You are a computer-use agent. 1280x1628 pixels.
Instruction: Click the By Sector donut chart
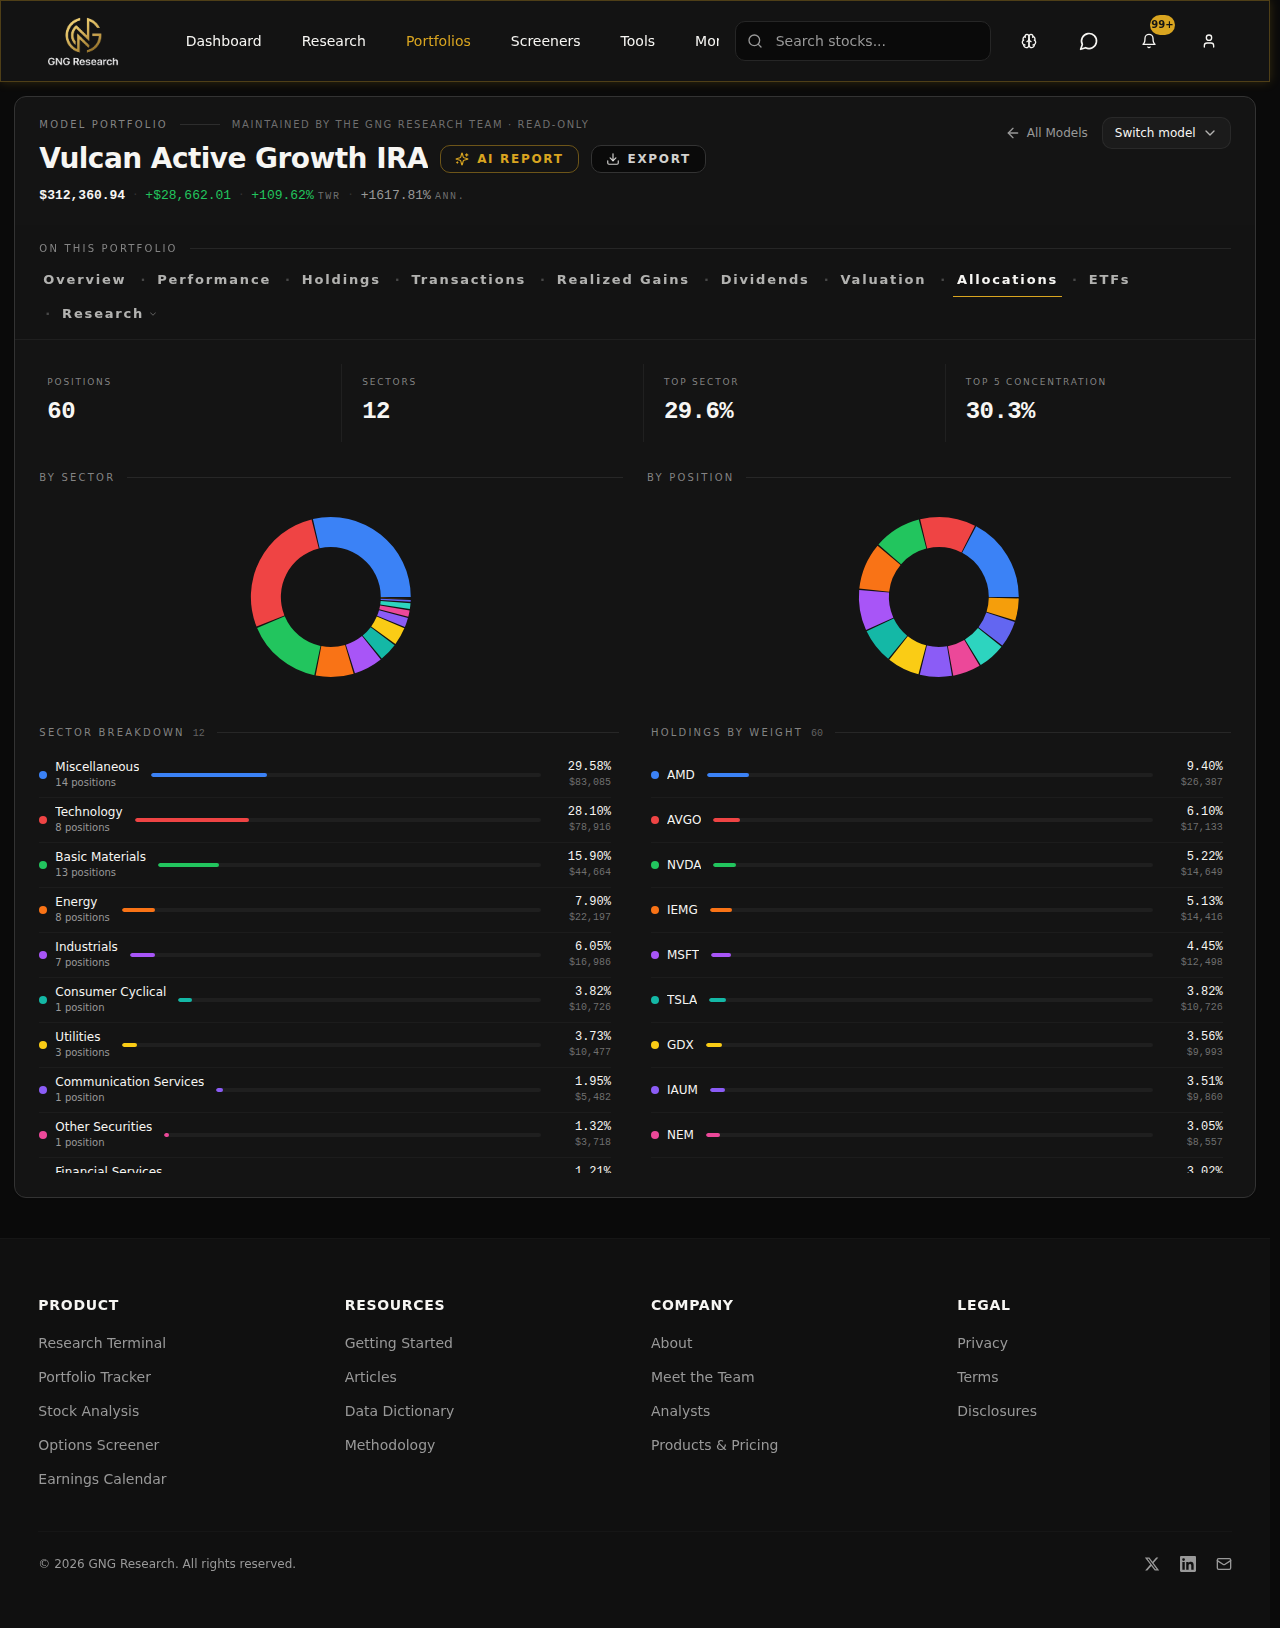point(331,597)
